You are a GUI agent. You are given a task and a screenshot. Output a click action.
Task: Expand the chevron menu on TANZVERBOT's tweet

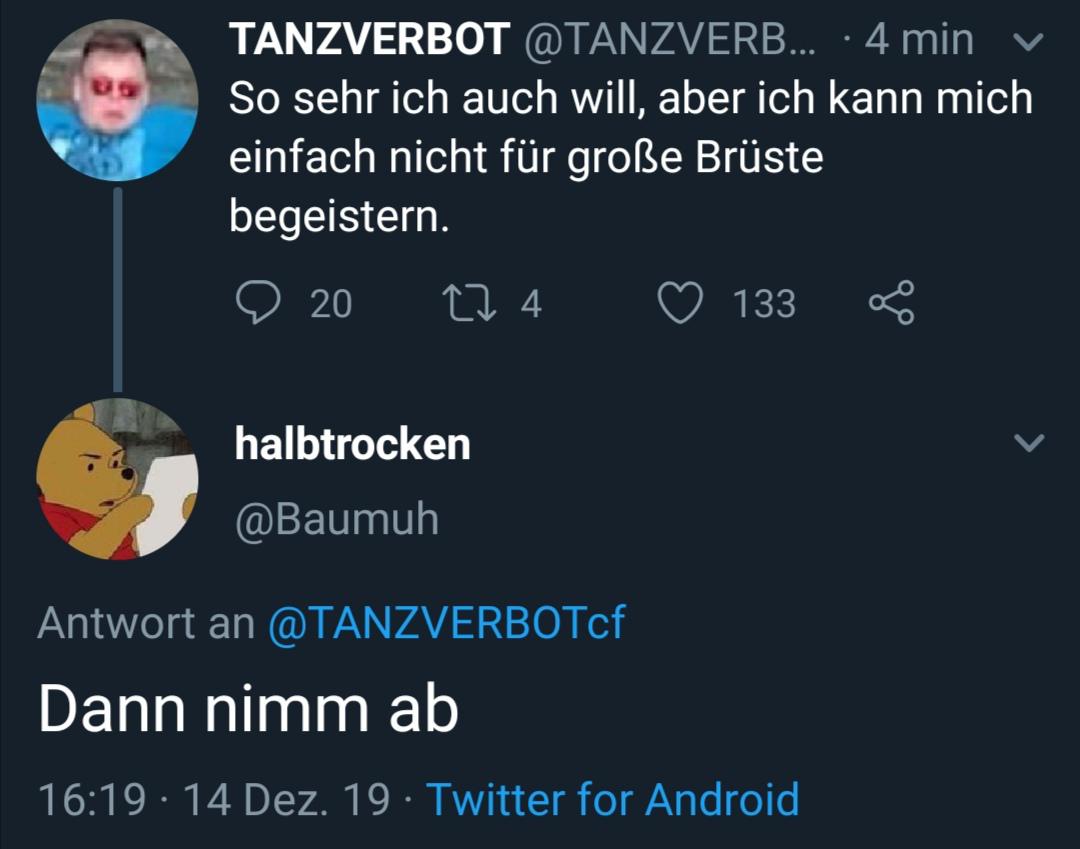click(x=1028, y=42)
